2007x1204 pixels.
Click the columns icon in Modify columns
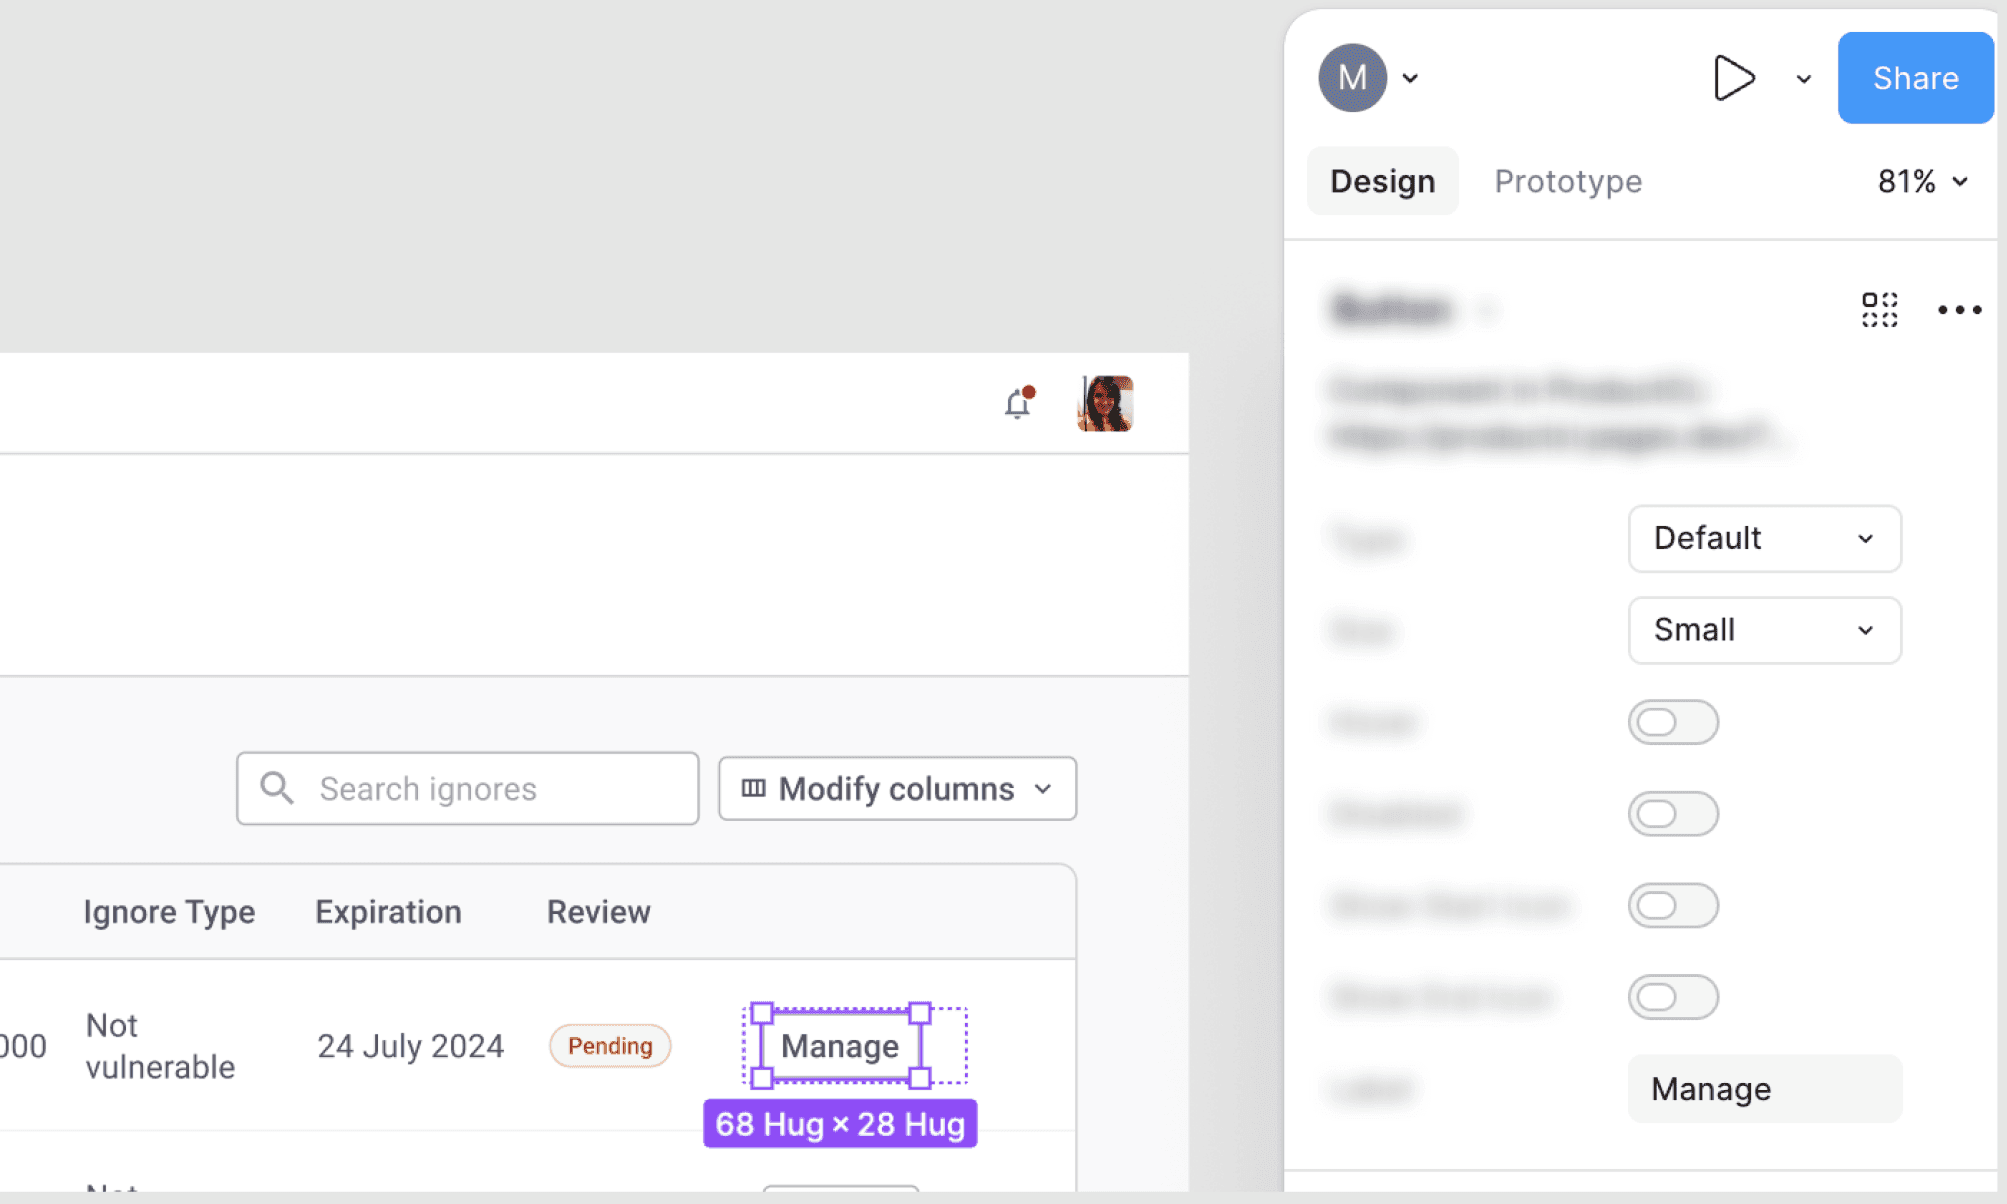pyautogui.click(x=754, y=789)
